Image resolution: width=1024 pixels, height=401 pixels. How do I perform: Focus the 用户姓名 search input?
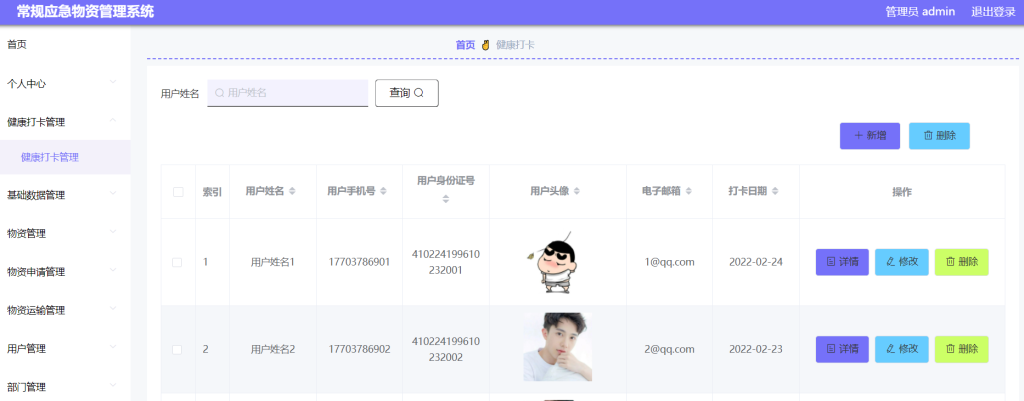tap(288, 93)
